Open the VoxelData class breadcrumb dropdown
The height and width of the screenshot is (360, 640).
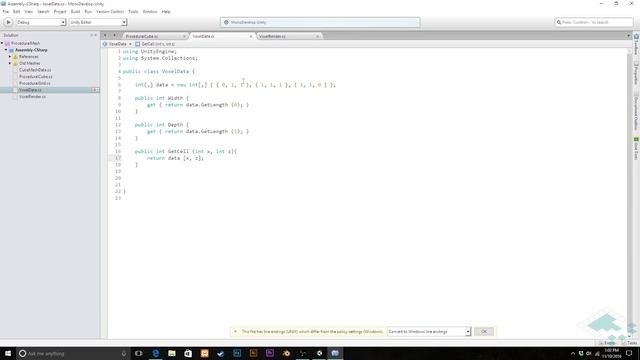point(117,44)
